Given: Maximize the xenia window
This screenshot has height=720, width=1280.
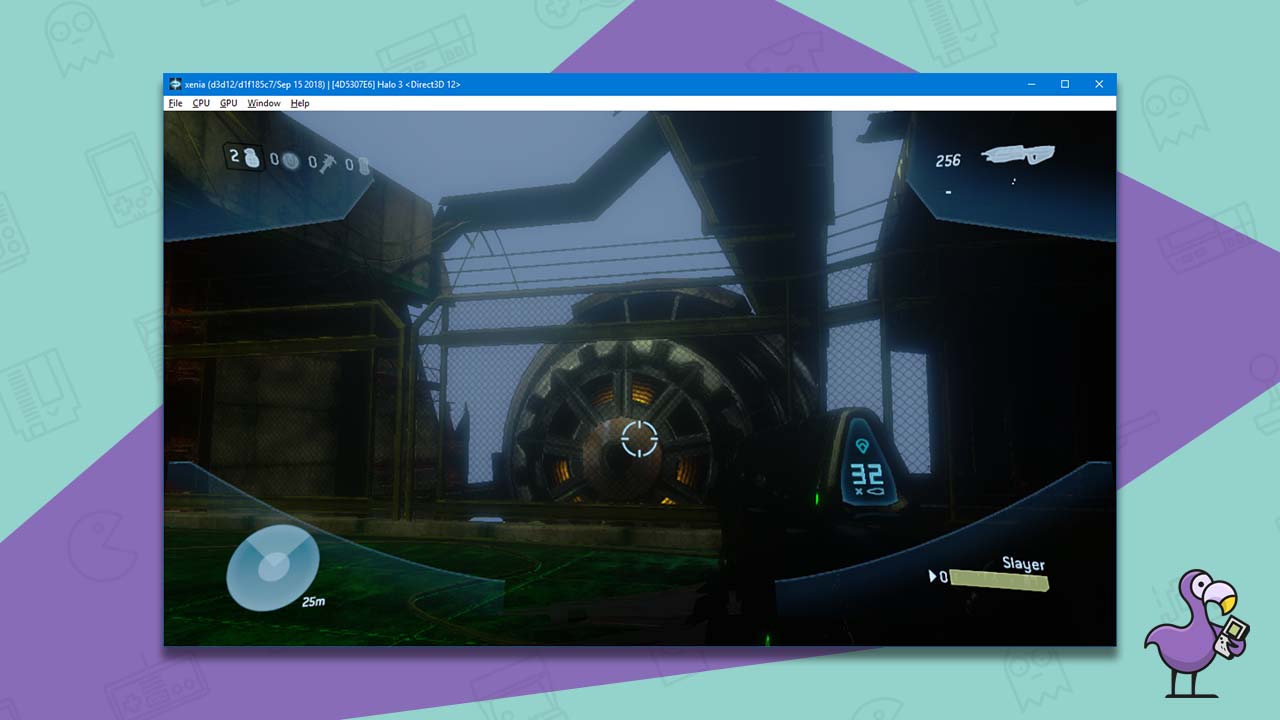Looking at the screenshot, I should [x=1065, y=84].
